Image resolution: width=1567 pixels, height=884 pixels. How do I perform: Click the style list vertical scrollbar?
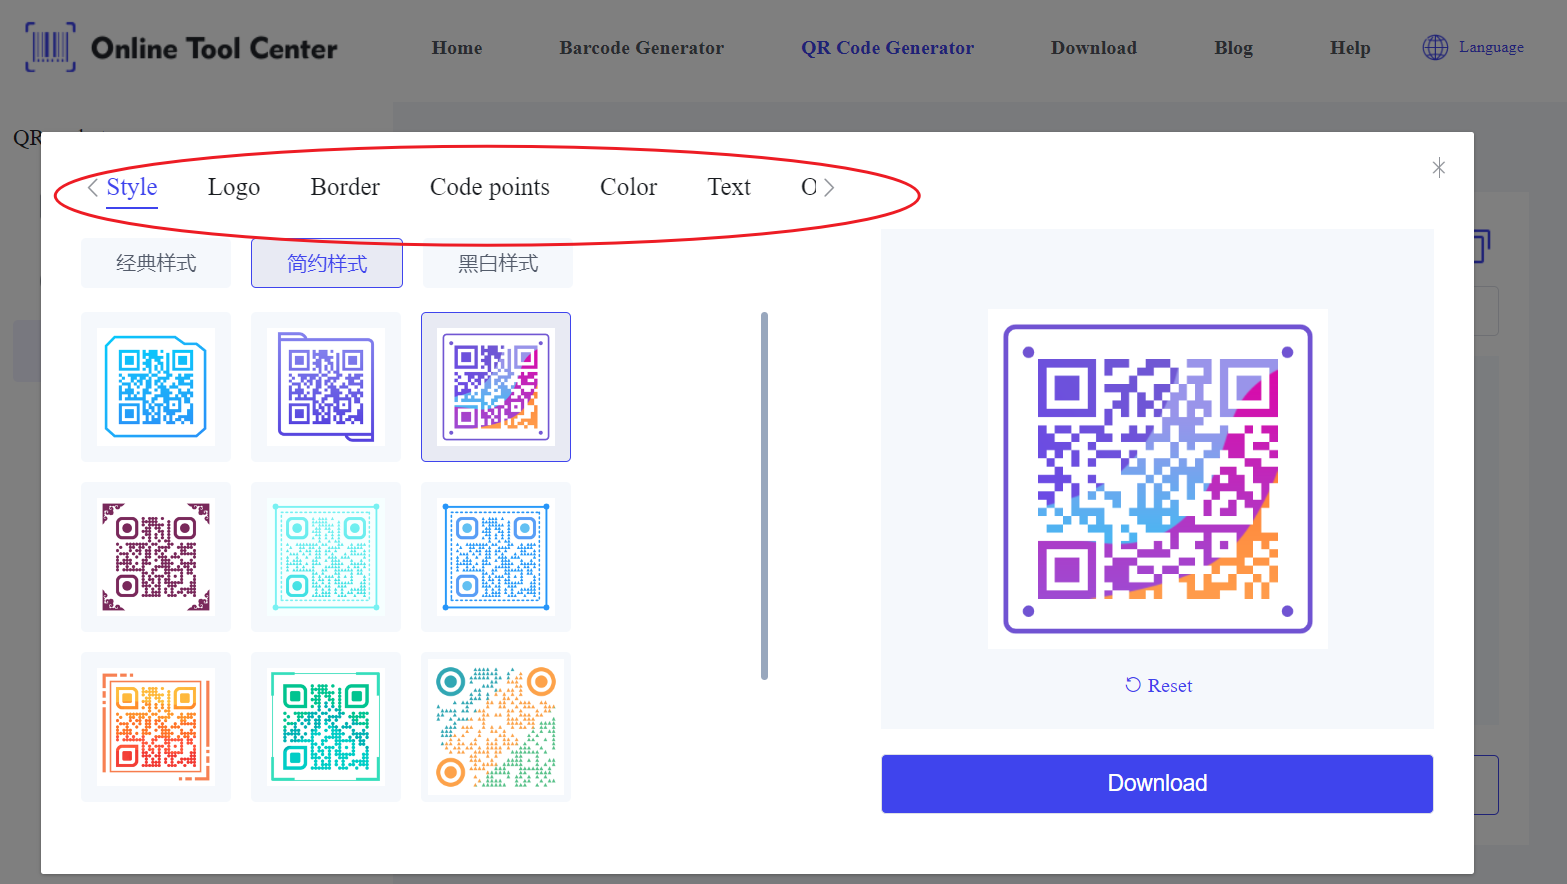[764, 496]
